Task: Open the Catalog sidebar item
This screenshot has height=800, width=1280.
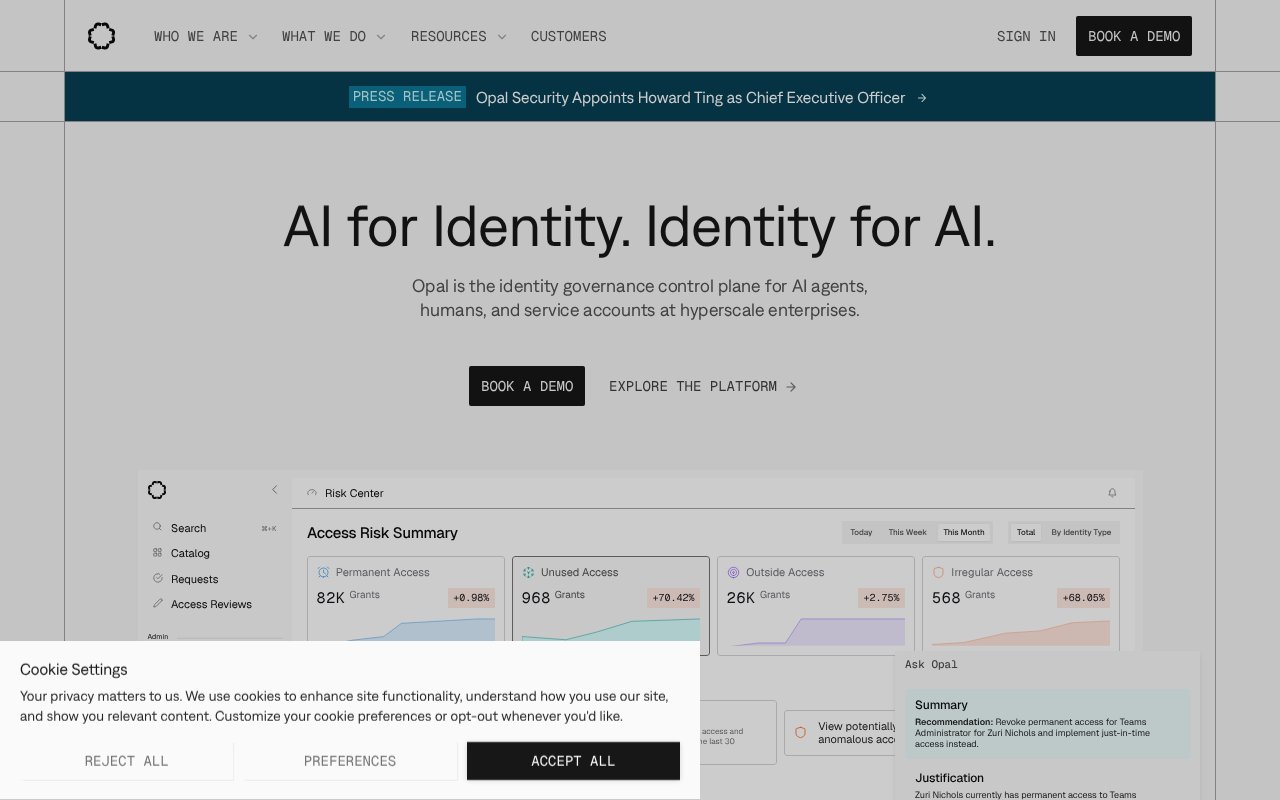Action: click(189, 553)
